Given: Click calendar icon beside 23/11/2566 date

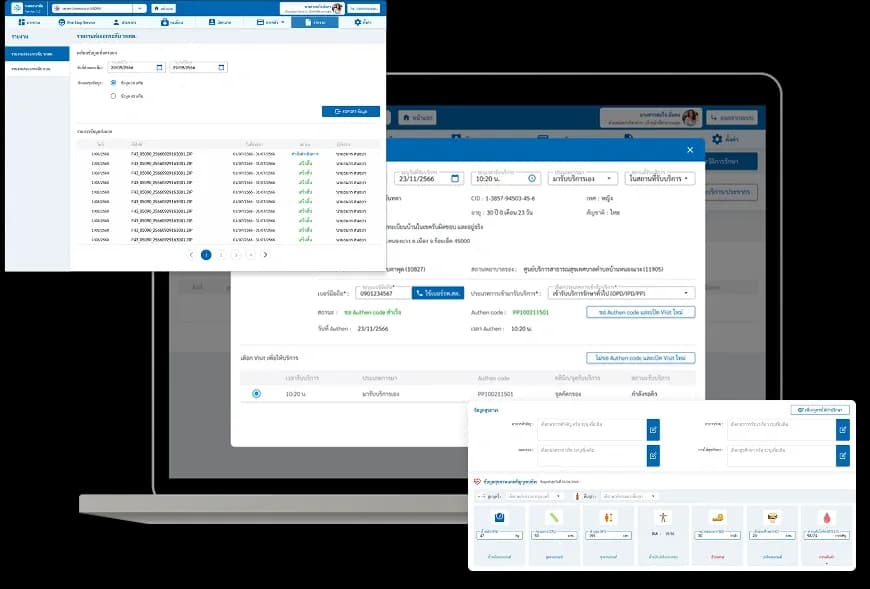Looking at the screenshot, I should 455,179.
